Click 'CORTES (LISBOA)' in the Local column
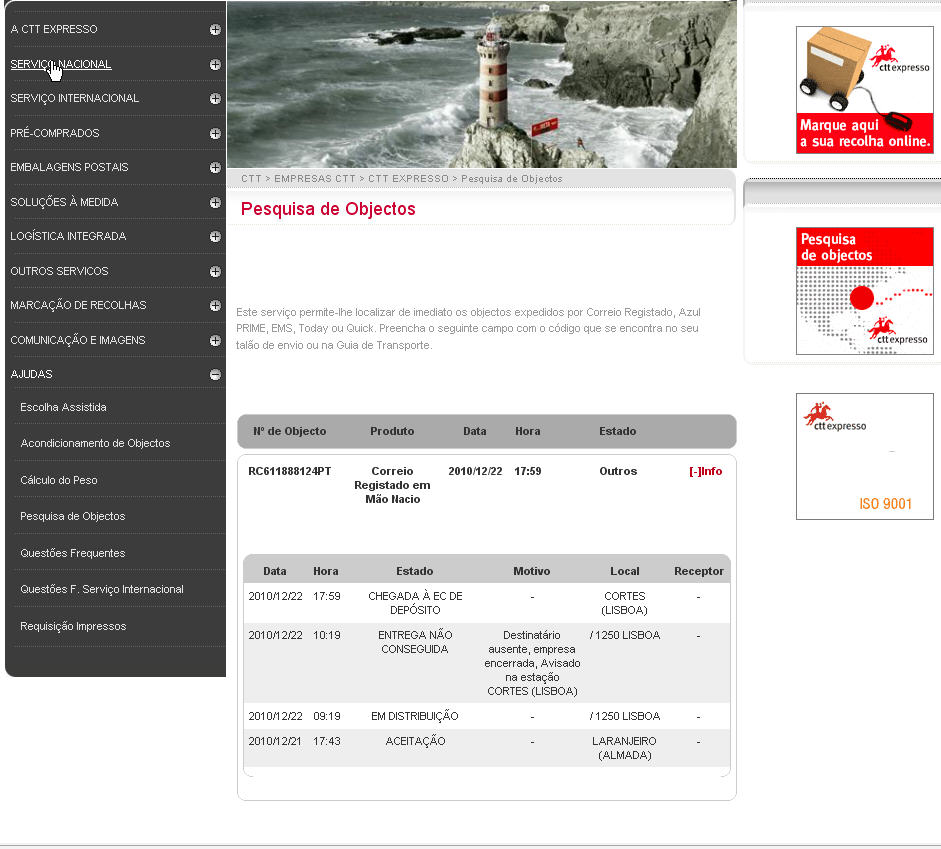This screenshot has height=849, width=941. pos(625,603)
